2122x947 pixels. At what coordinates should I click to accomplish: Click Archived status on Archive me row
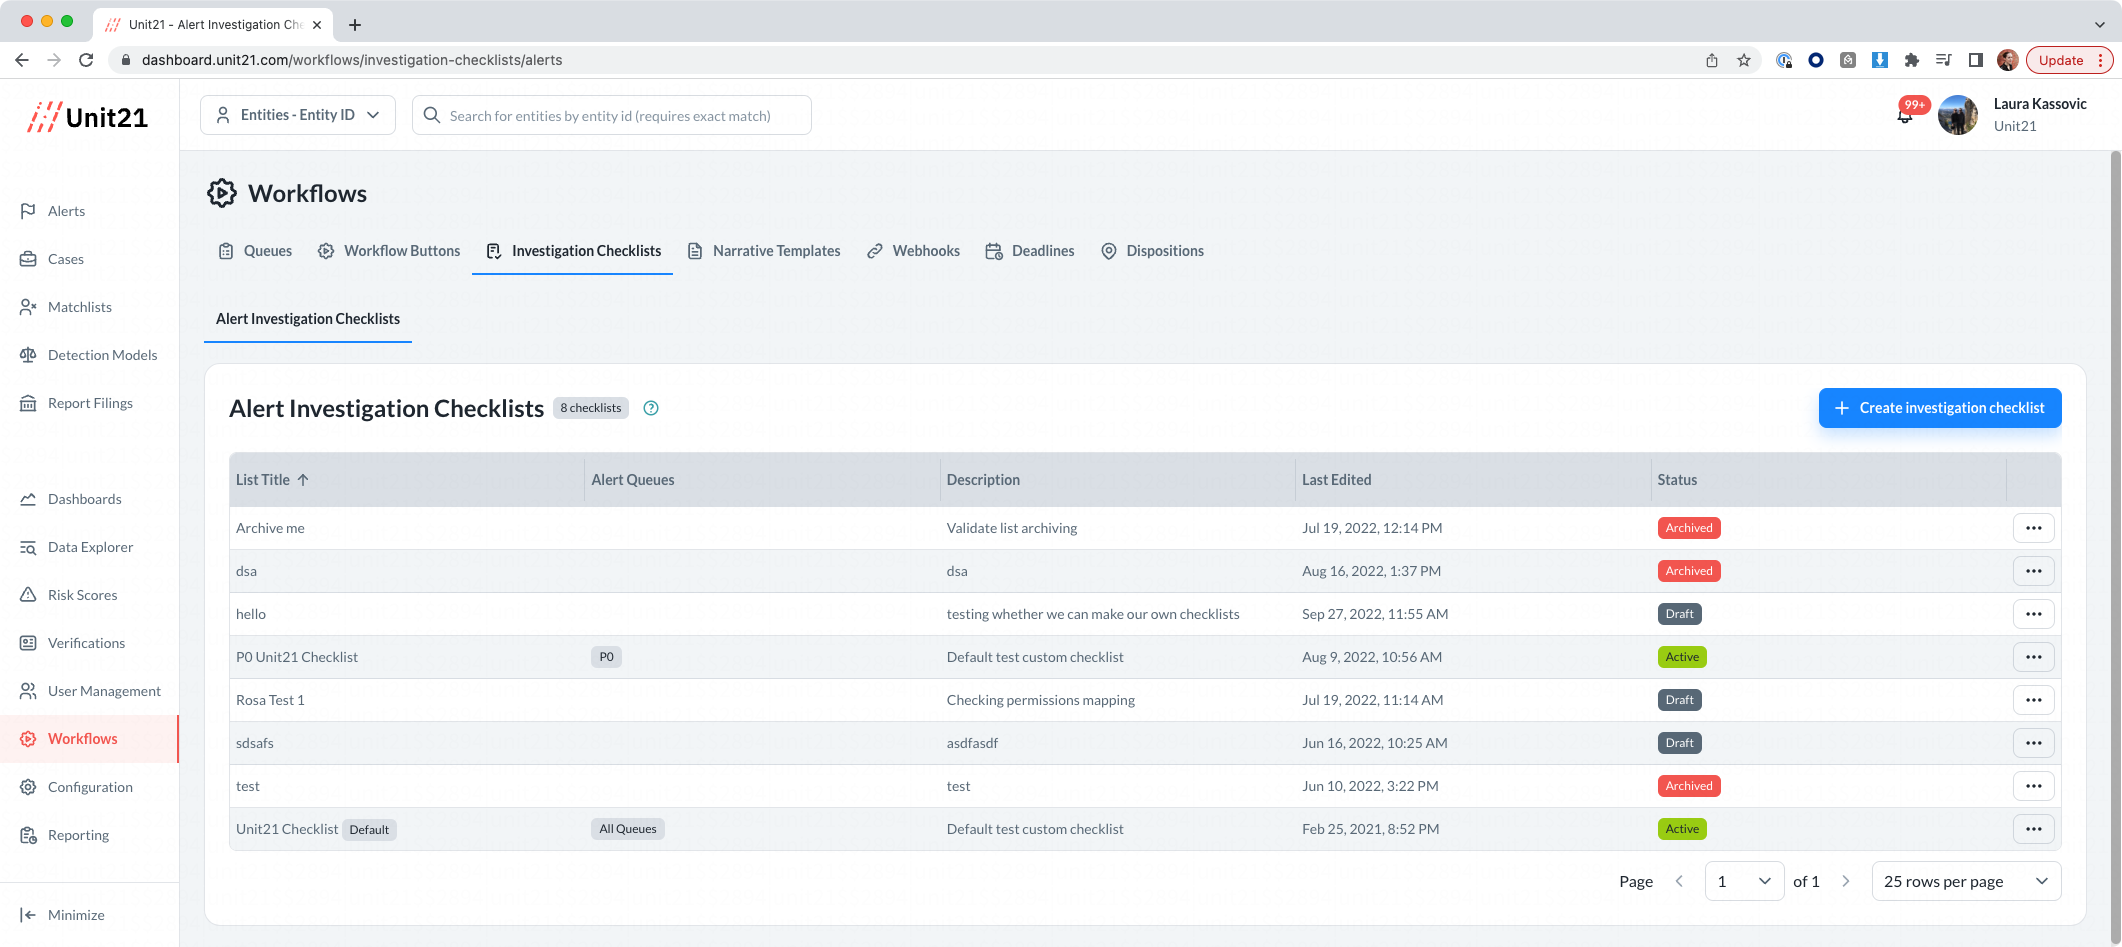click(x=1689, y=528)
